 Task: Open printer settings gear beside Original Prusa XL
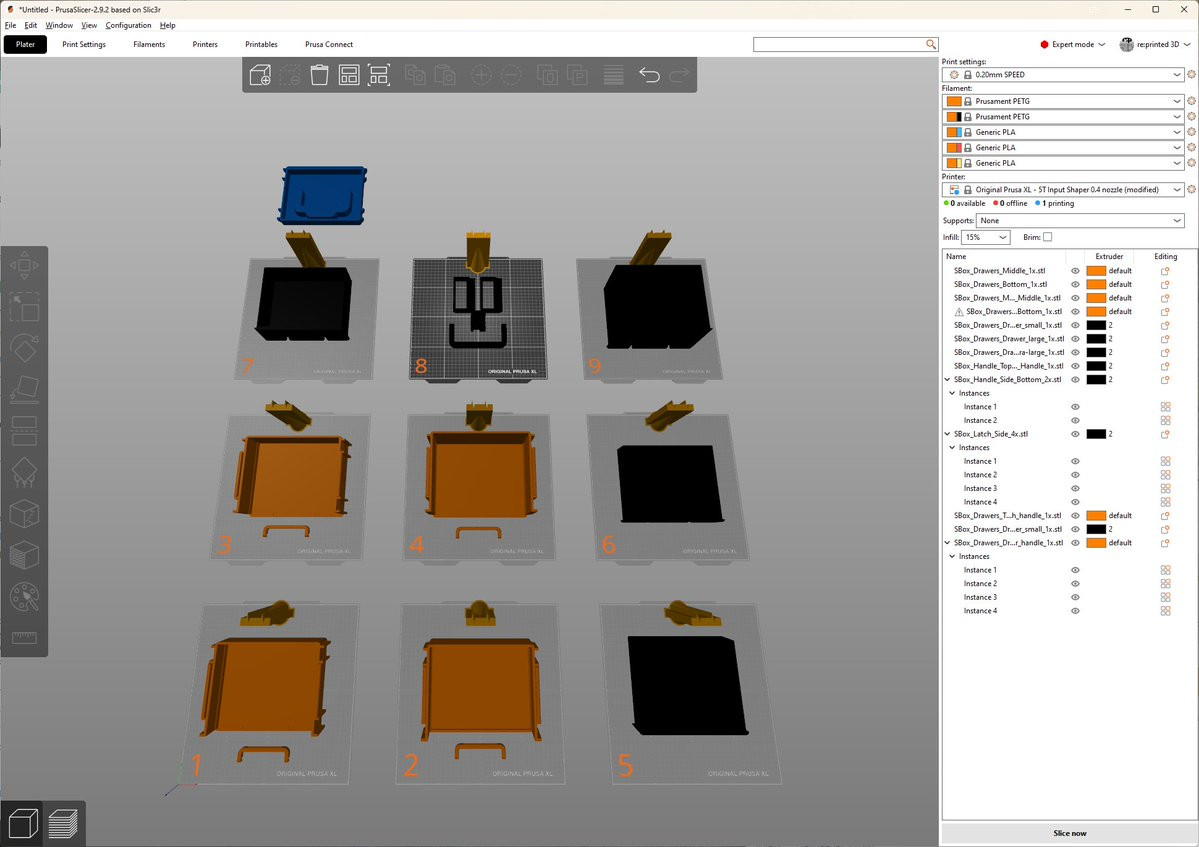1191,190
